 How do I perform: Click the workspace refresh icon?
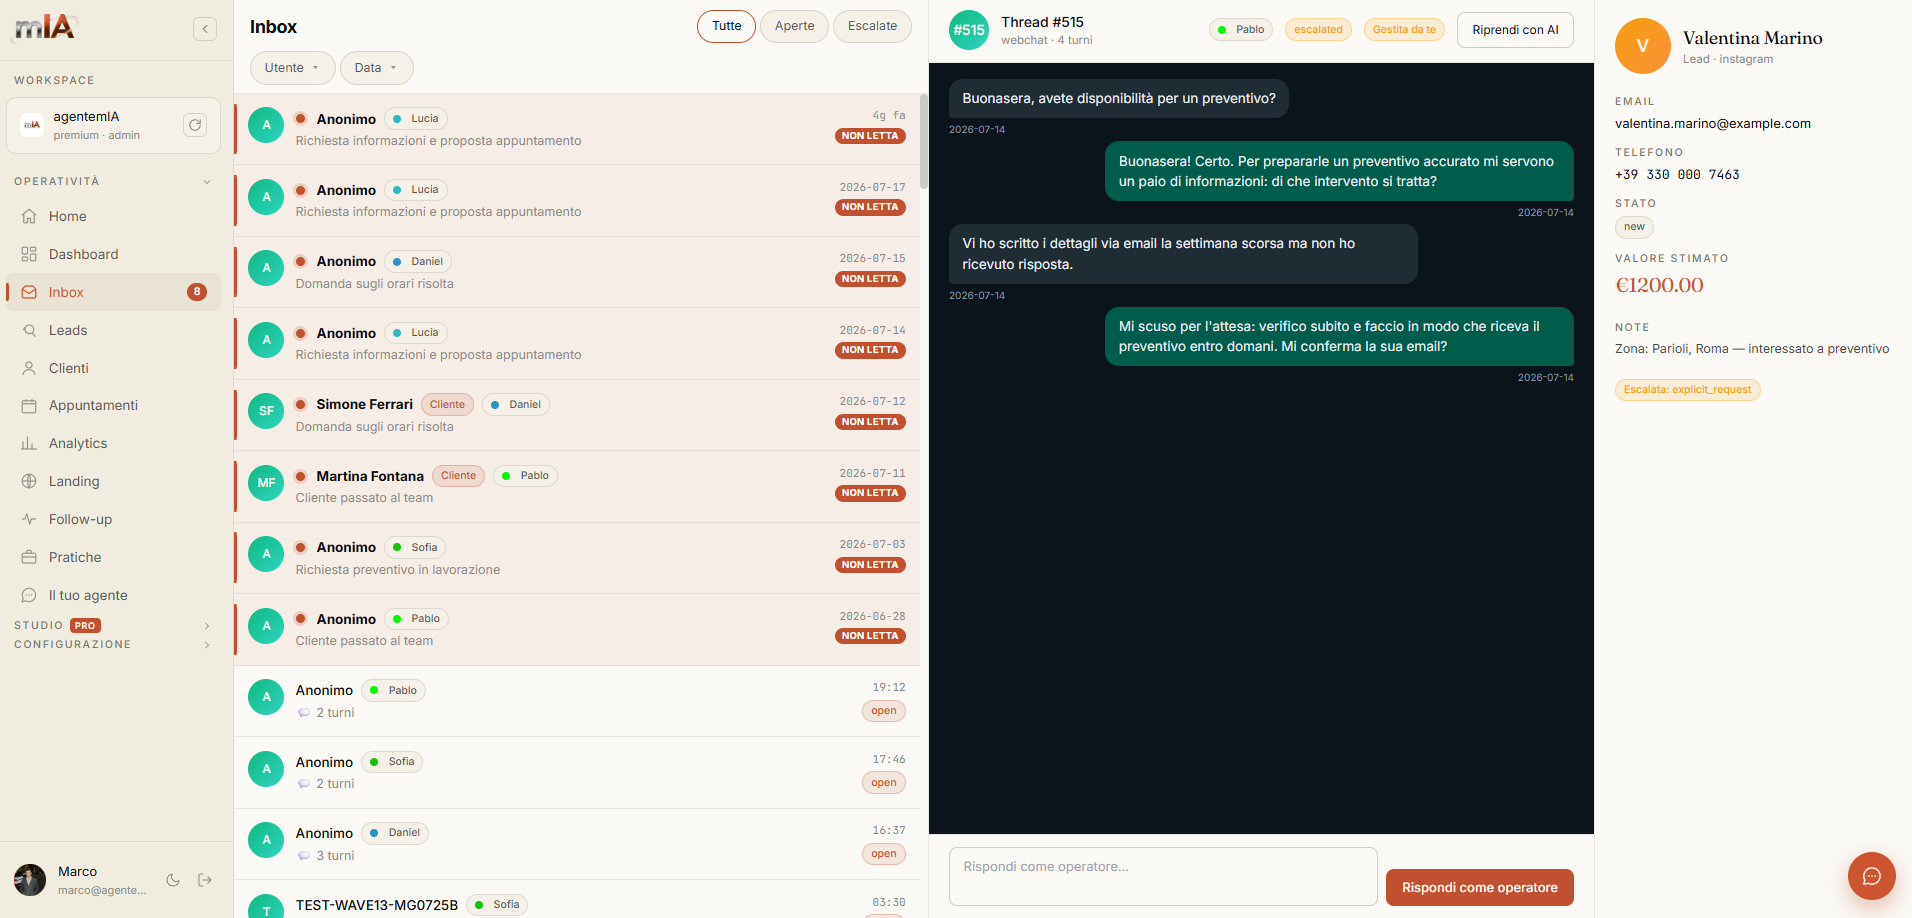click(x=195, y=125)
